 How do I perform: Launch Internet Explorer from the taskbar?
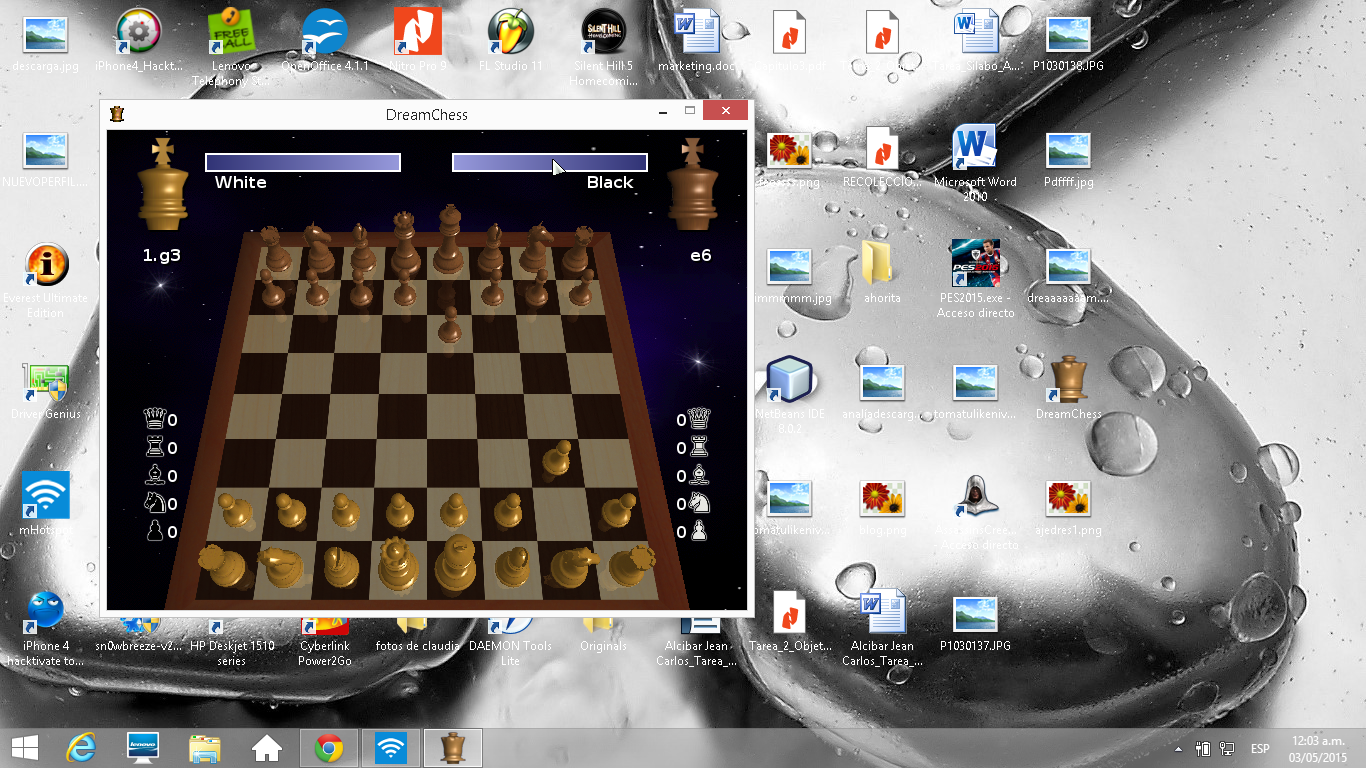[x=80, y=748]
